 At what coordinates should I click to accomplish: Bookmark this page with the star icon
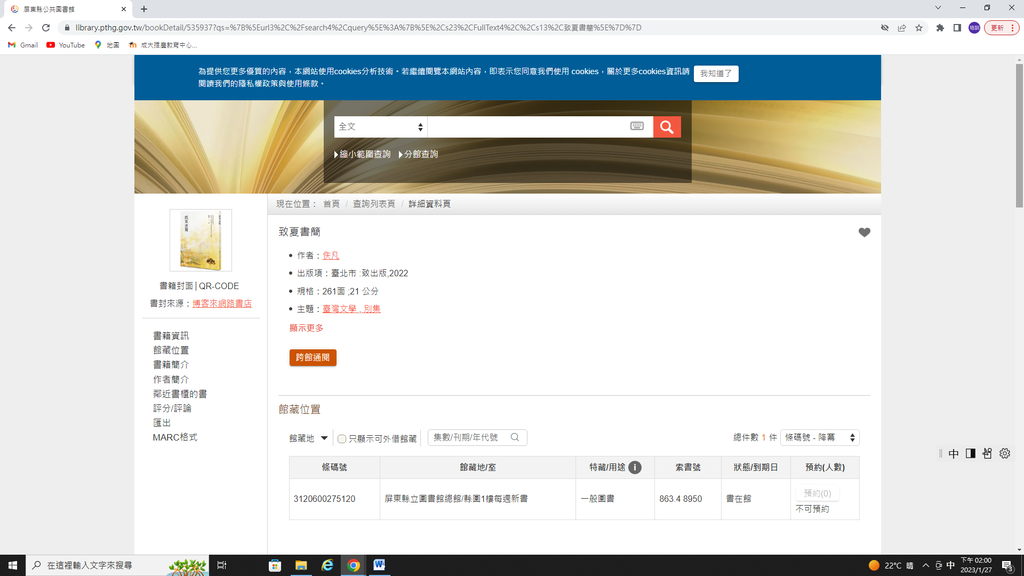(919, 28)
